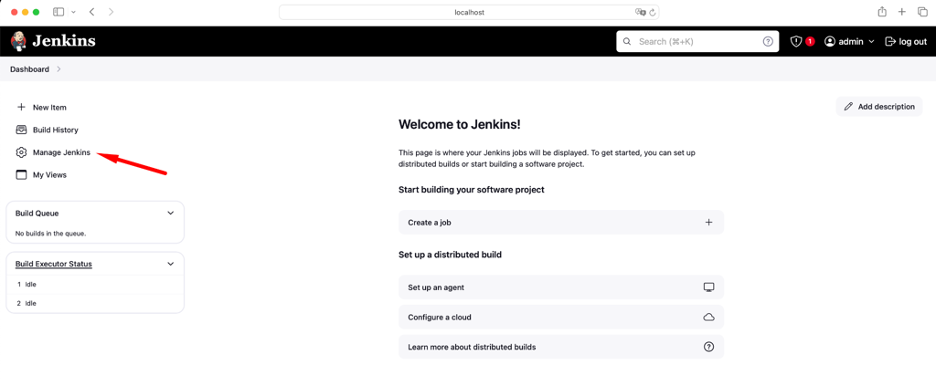936x386 pixels.
Task: Focus the Jenkins search field
Action: [x=697, y=42]
